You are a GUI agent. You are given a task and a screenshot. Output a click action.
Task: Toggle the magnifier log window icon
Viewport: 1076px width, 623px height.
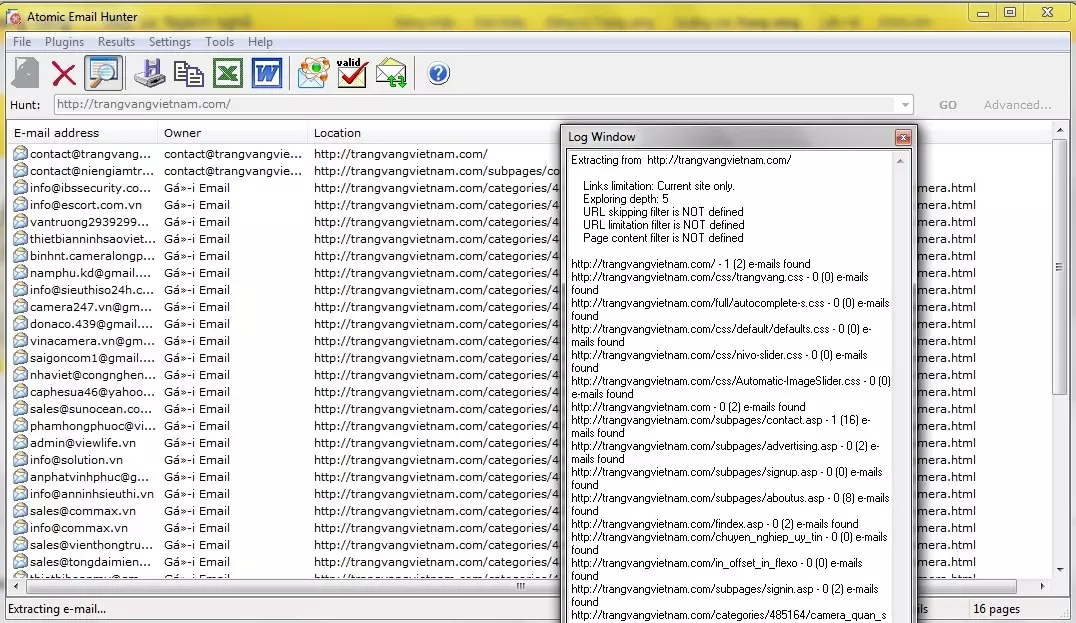(x=104, y=73)
